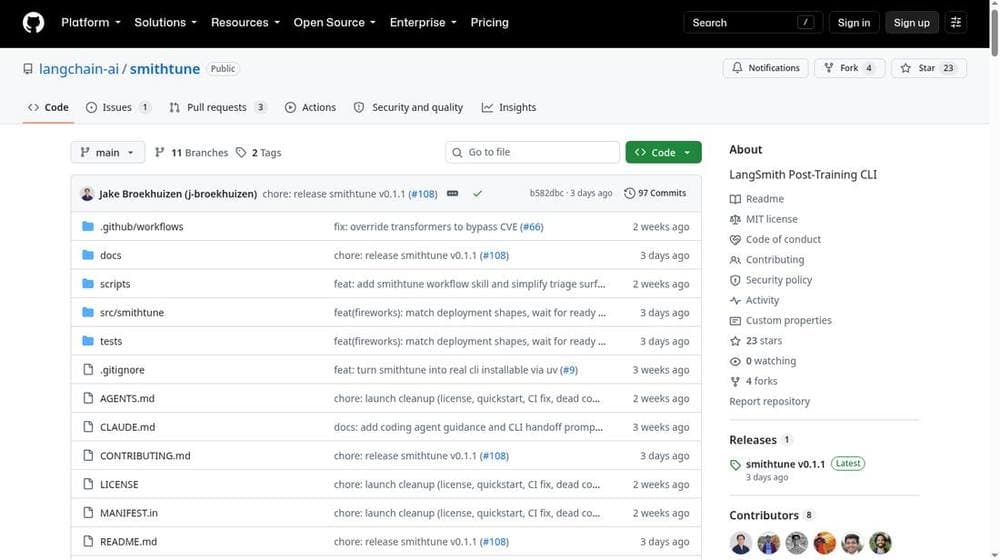Switch to the Issues tab
This screenshot has width=1000, height=560.
(x=118, y=107)
